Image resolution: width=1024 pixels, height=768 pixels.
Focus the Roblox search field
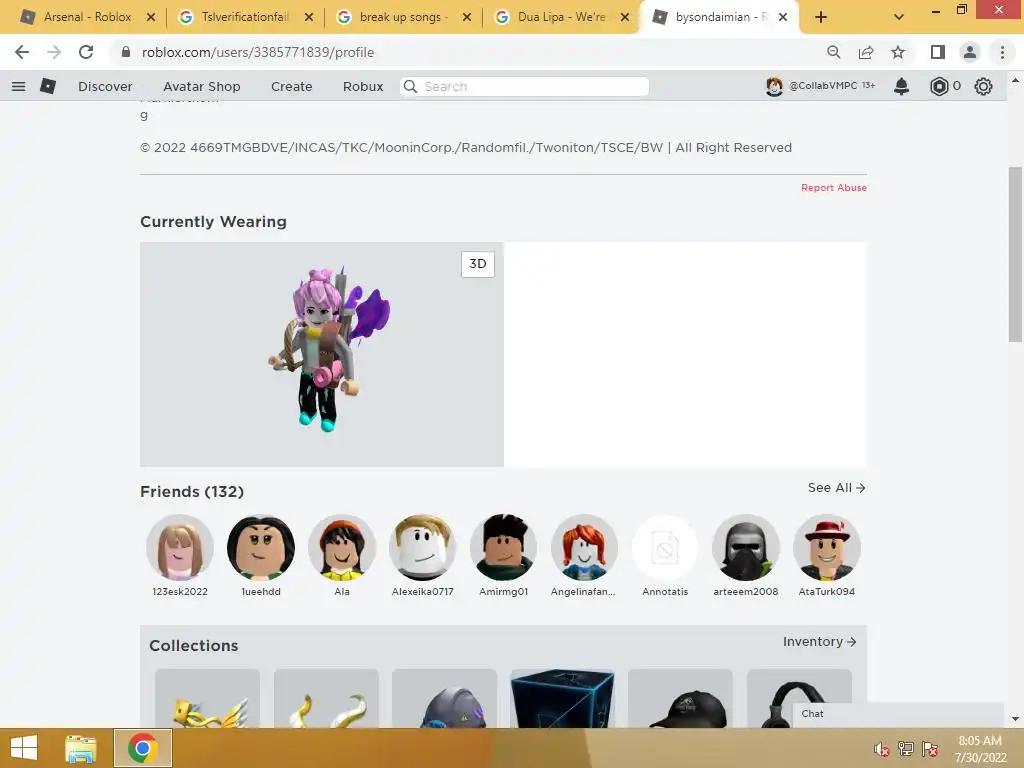tap(524, 86)
